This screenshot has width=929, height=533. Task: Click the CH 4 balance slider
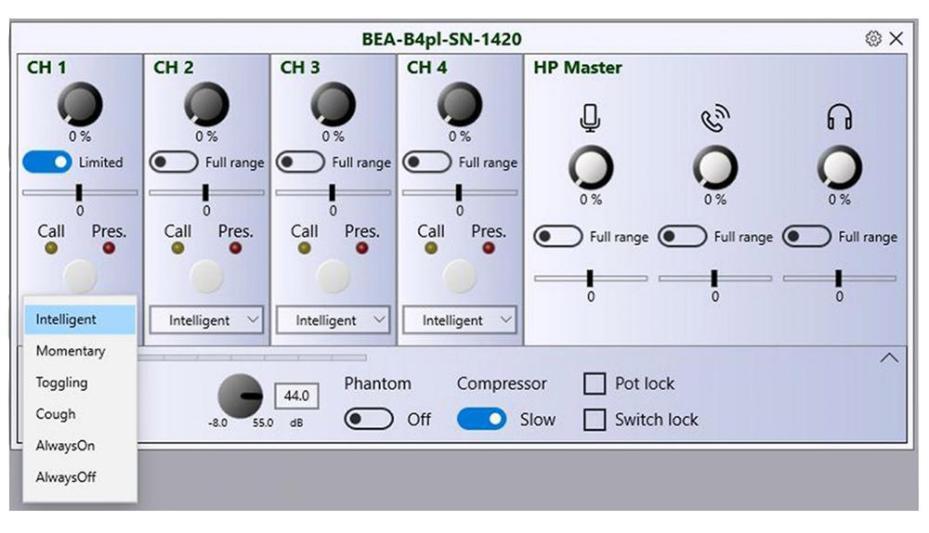tap(459, 192)
